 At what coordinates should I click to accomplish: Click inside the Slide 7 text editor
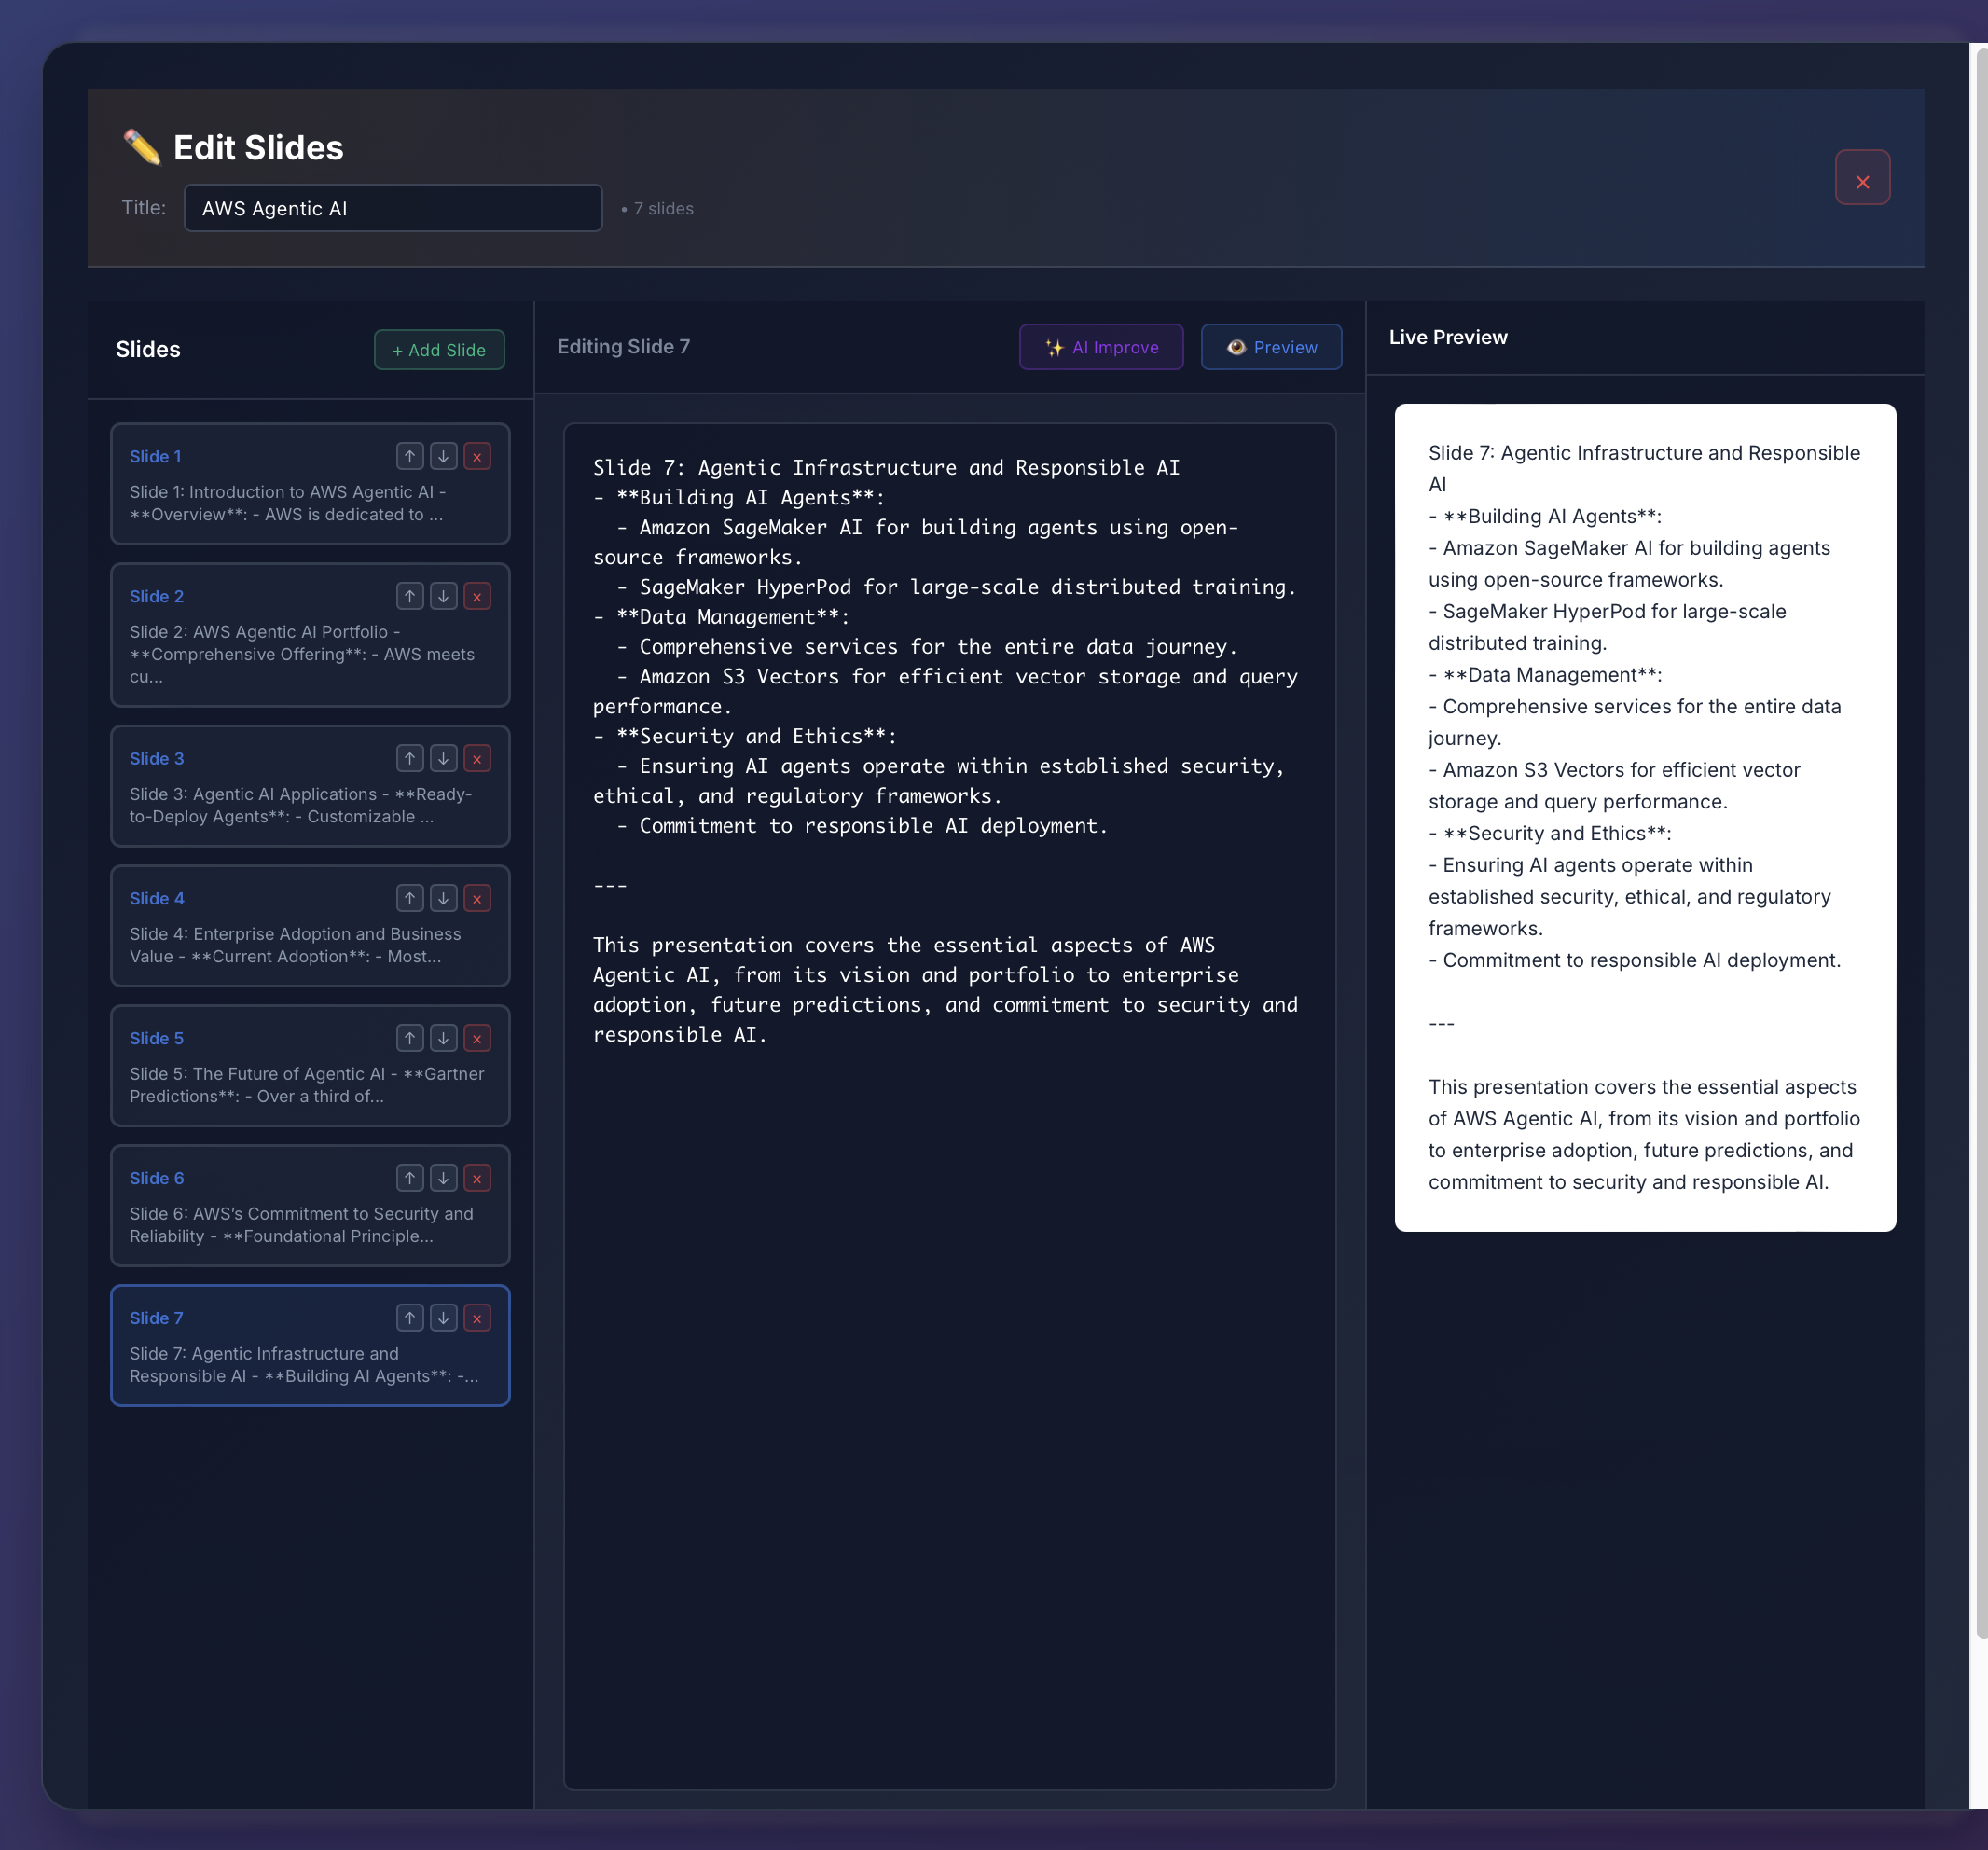coord(949,1300)
